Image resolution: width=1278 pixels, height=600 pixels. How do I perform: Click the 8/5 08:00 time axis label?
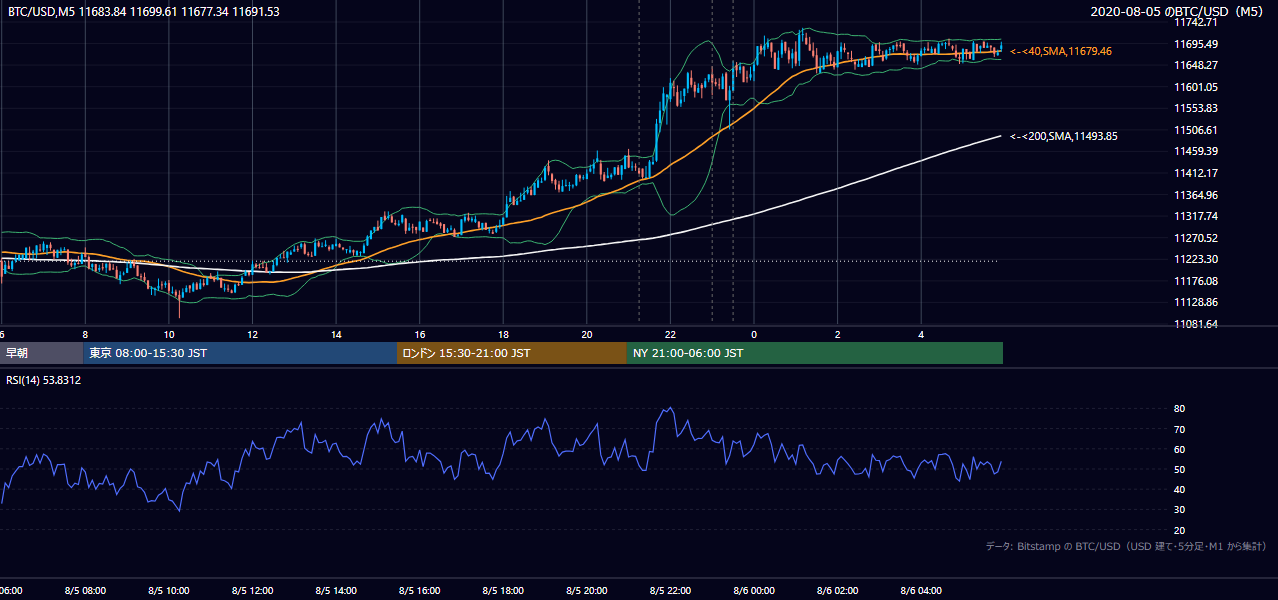tap(85, 591)
